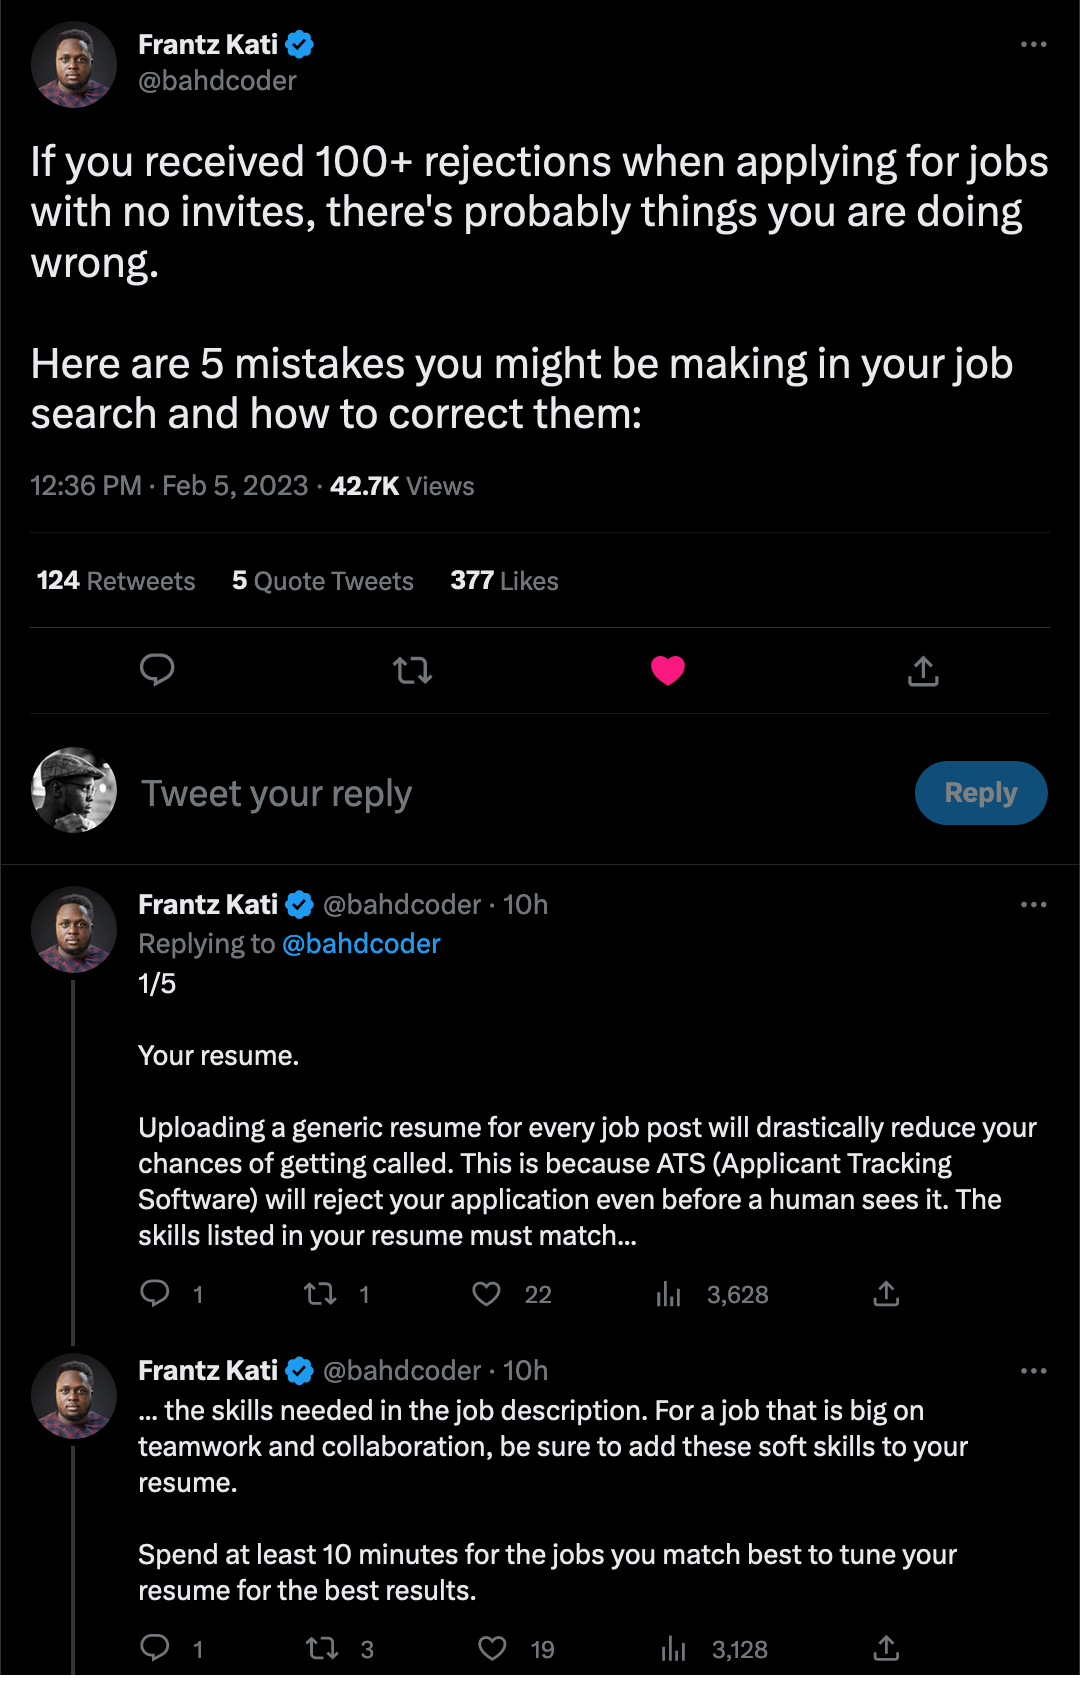Open the @bahdcoder mention link
This screenshot has width=1088, height=1691.
point(361,944)
